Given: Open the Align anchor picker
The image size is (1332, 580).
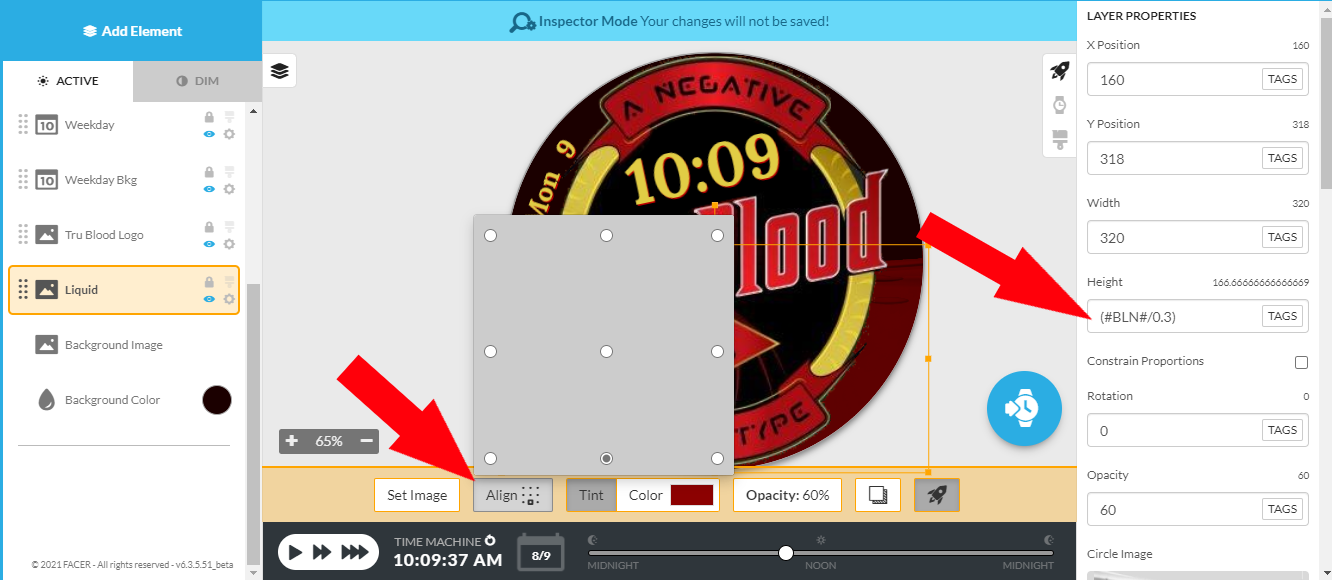Looking at the screenshot, I should pyautogui.click(x=513, y=495).
